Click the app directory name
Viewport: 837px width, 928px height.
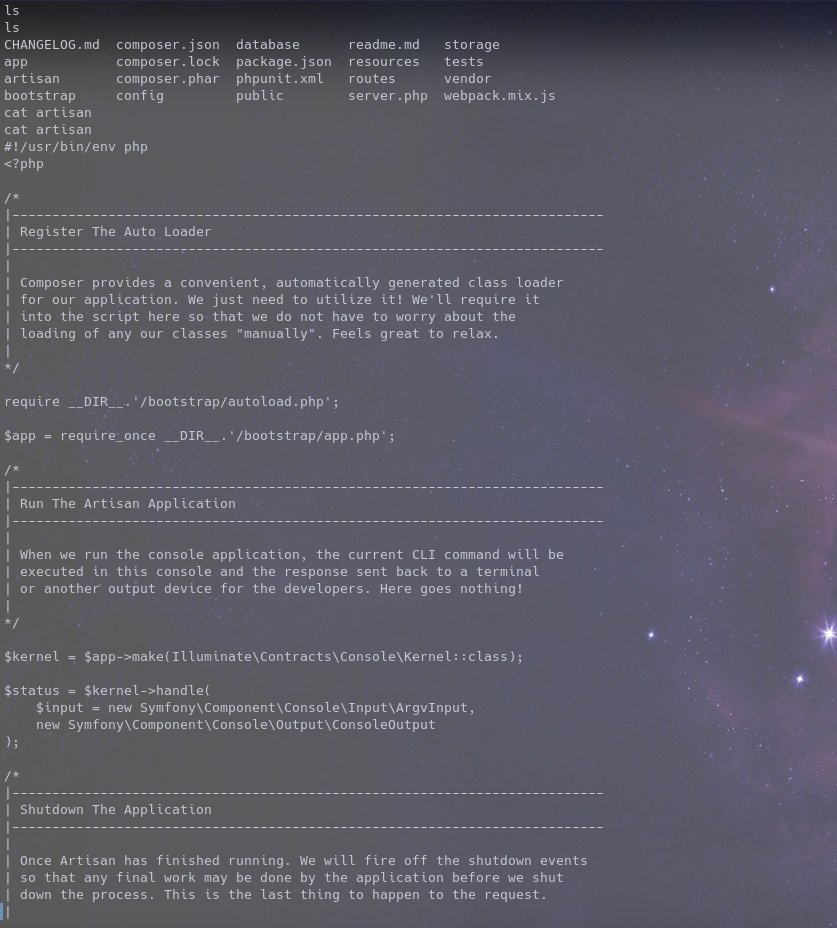click(16, 62)
